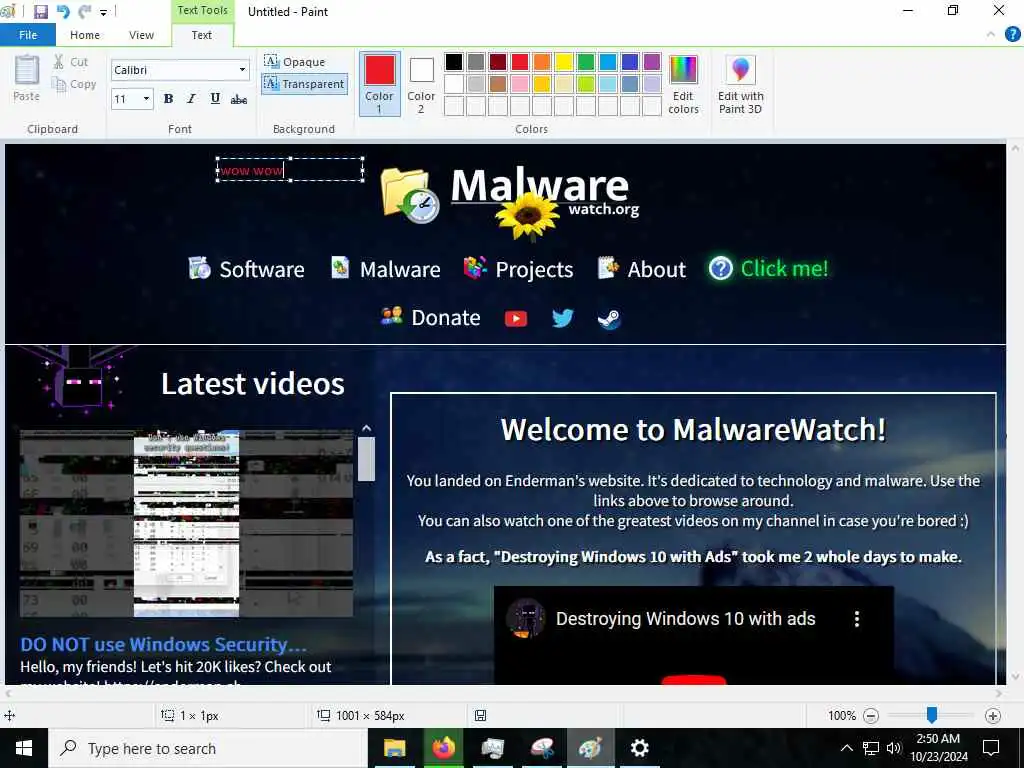Screen dimensions: 1024x768
Task: Click inside the 'wow wow' text box
Action: coord(290,170)
